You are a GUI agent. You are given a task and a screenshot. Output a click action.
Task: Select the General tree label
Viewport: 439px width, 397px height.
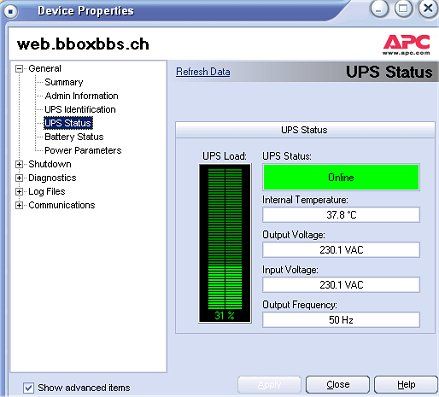pos(45,69)
